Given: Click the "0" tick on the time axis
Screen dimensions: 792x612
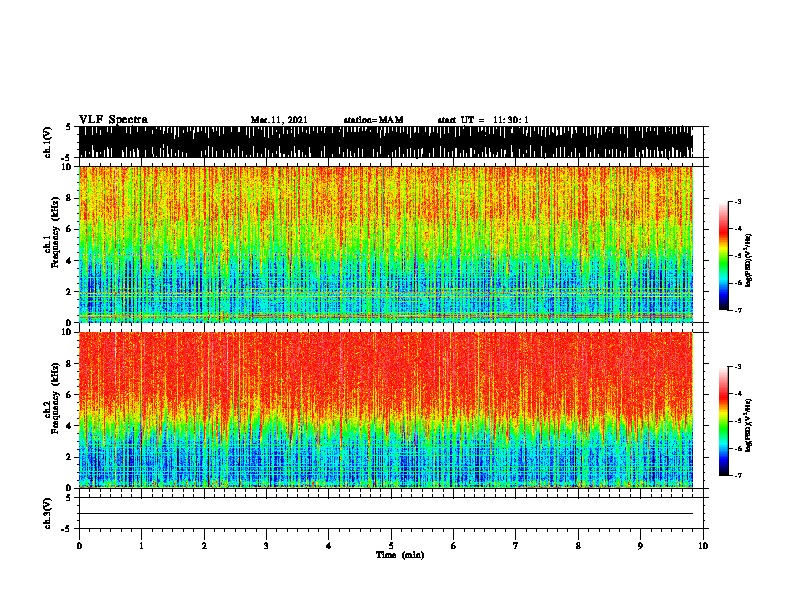Looking at the screenshot, I should tap(79, 546).
